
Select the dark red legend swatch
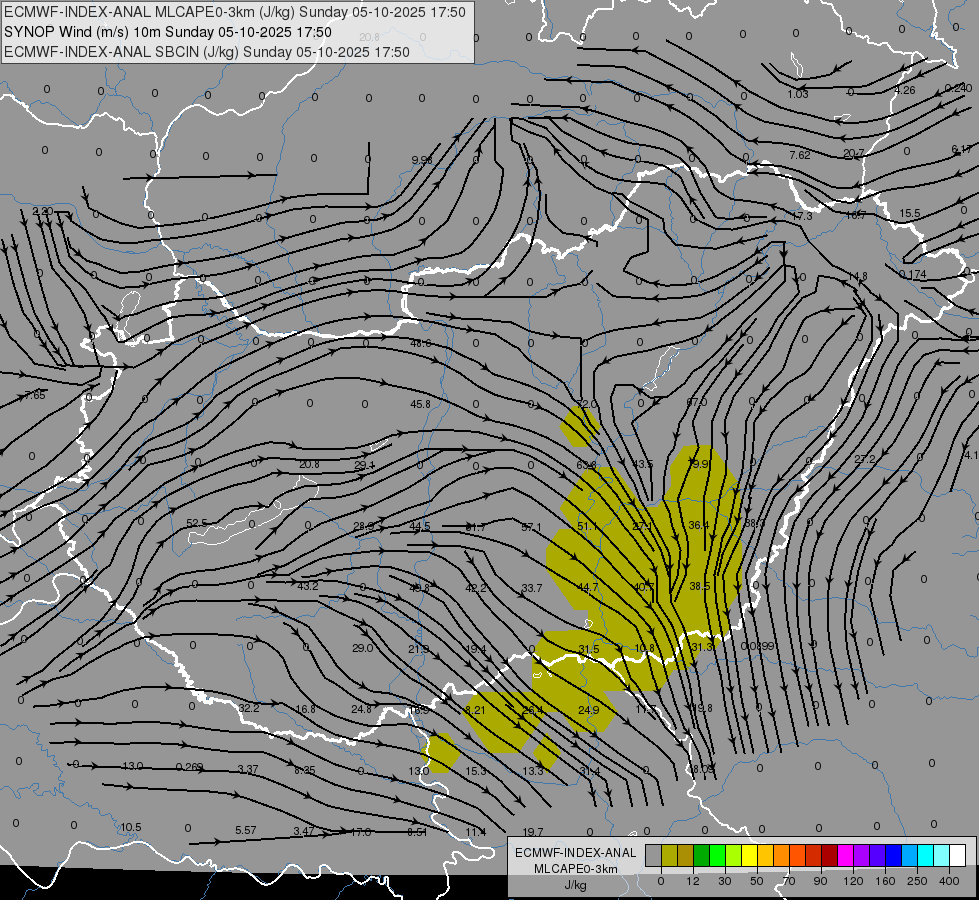(830, 855)
